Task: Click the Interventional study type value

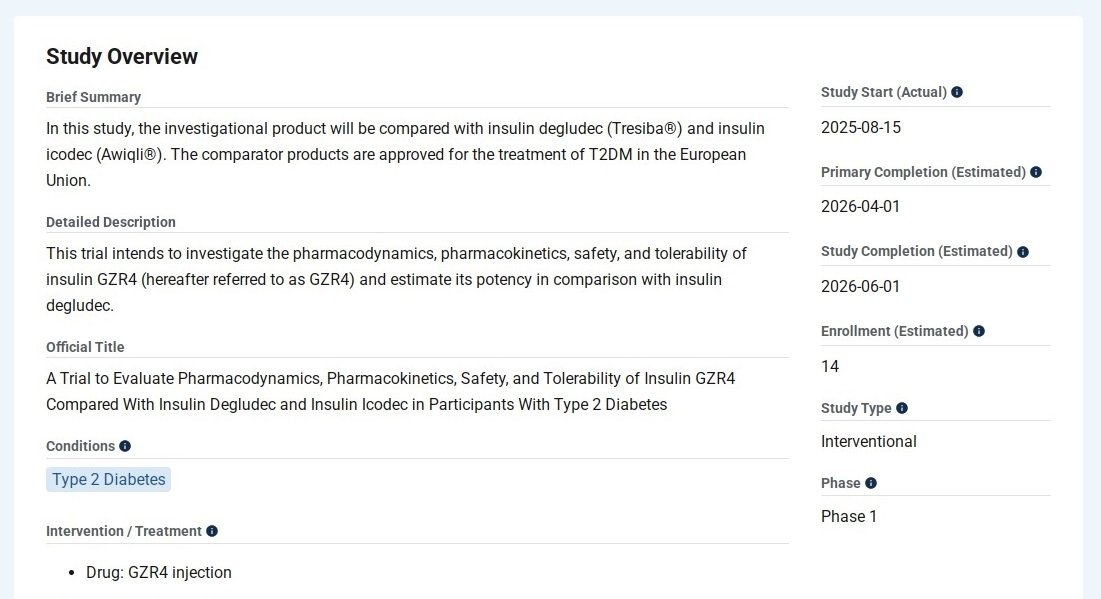Action: 869,441
